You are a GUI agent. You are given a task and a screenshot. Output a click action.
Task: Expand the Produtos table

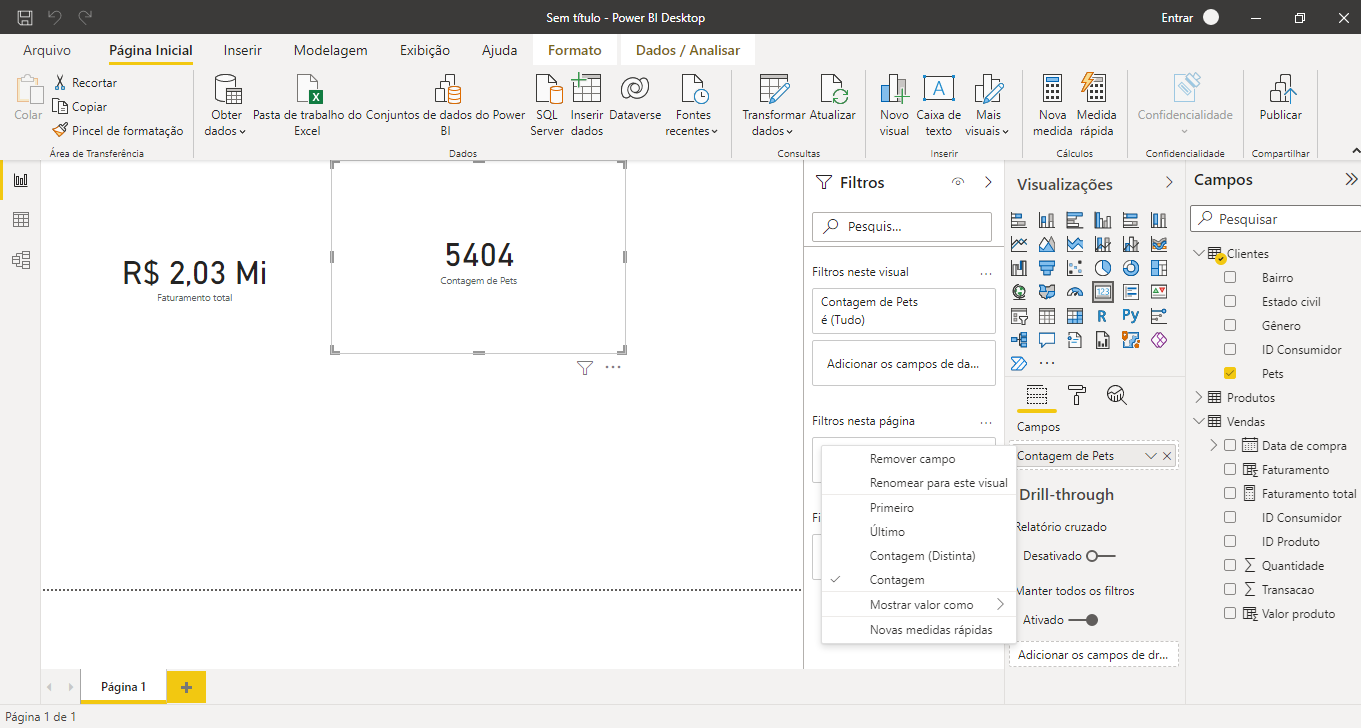tap(1198, 397)
